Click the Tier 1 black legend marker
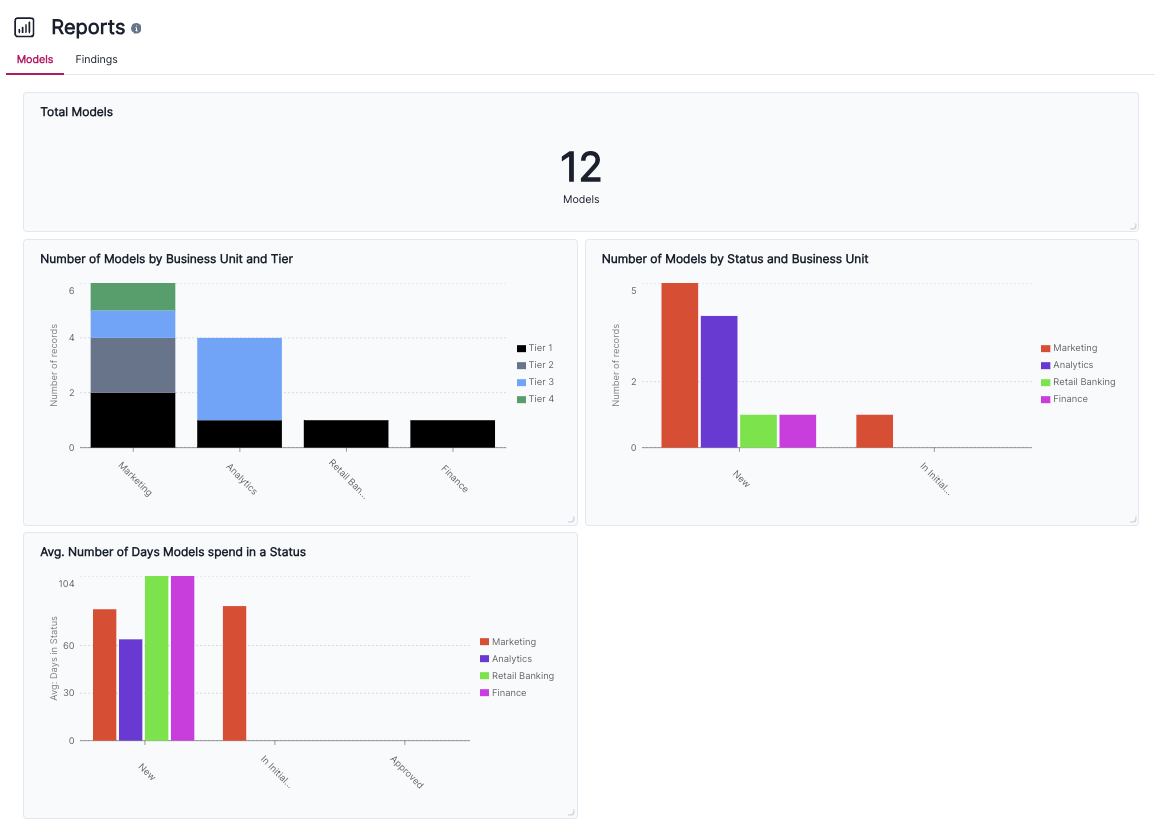Image resolution: width=1155 pixels, height=838 pixels. click(522, 347)
